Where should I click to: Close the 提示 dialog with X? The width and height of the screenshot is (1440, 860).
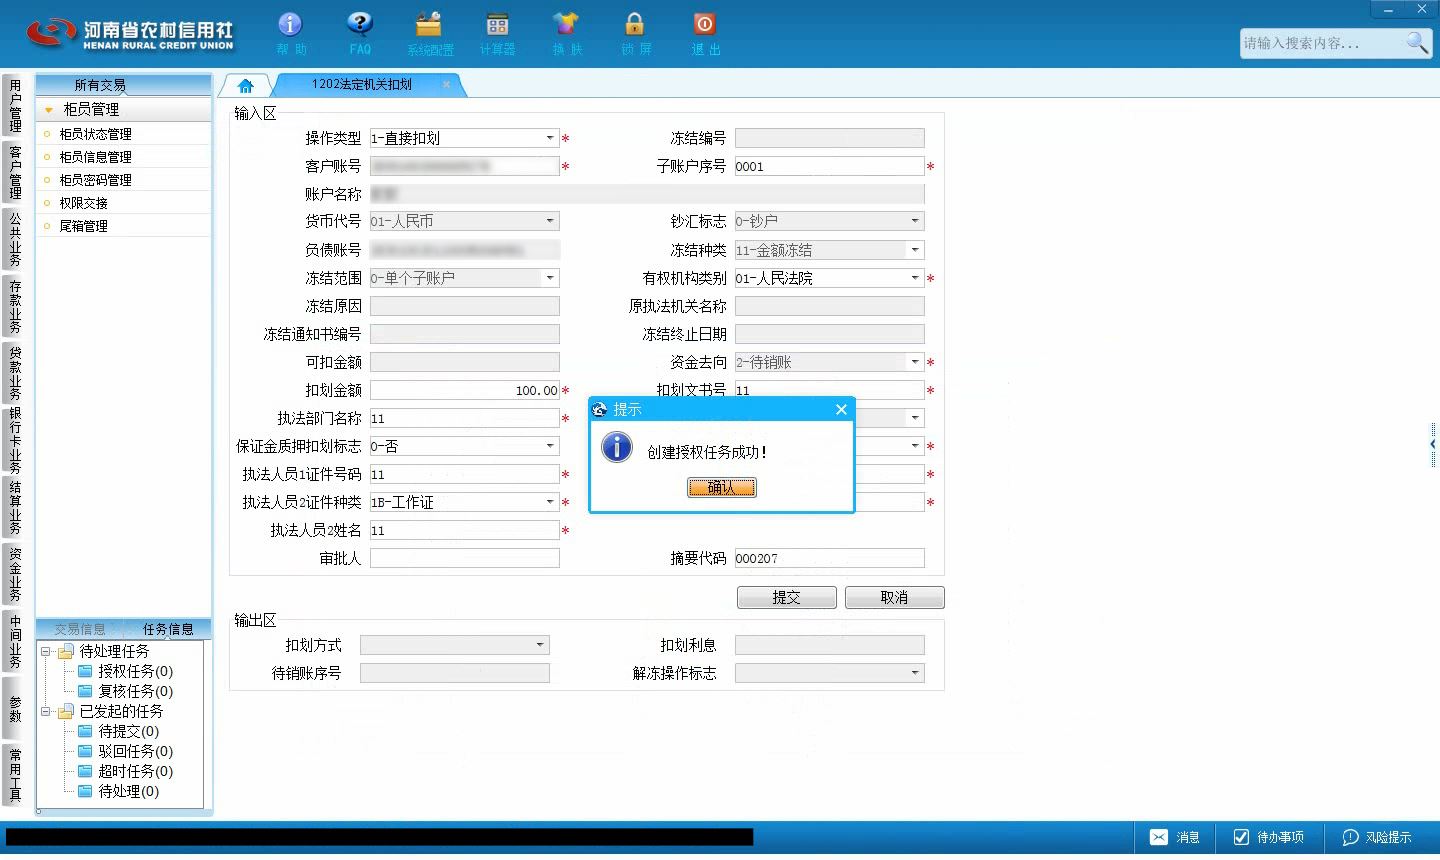(x=841, y=409)
